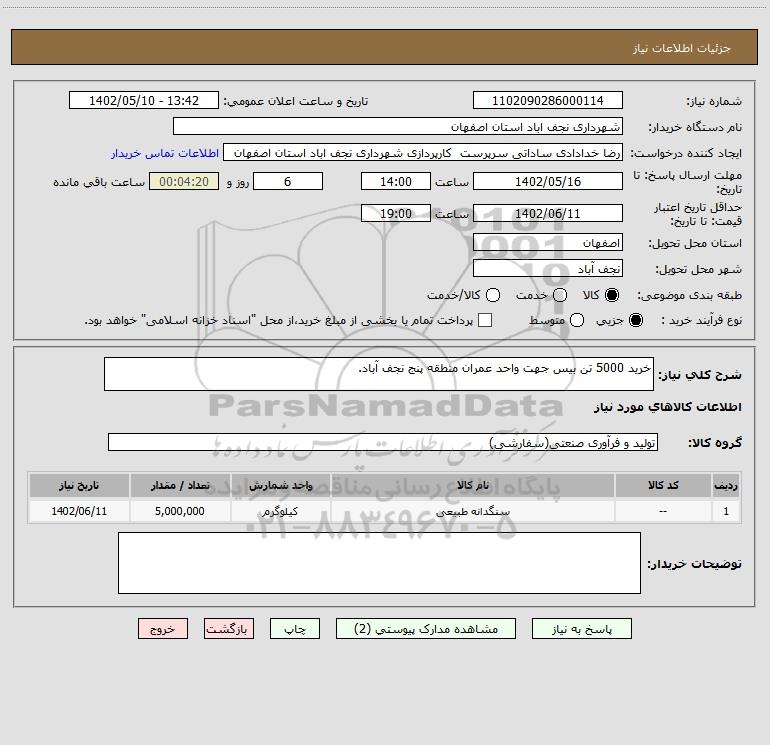
Task: Click the buyer organization name field
Action: [x=398, y=126]
